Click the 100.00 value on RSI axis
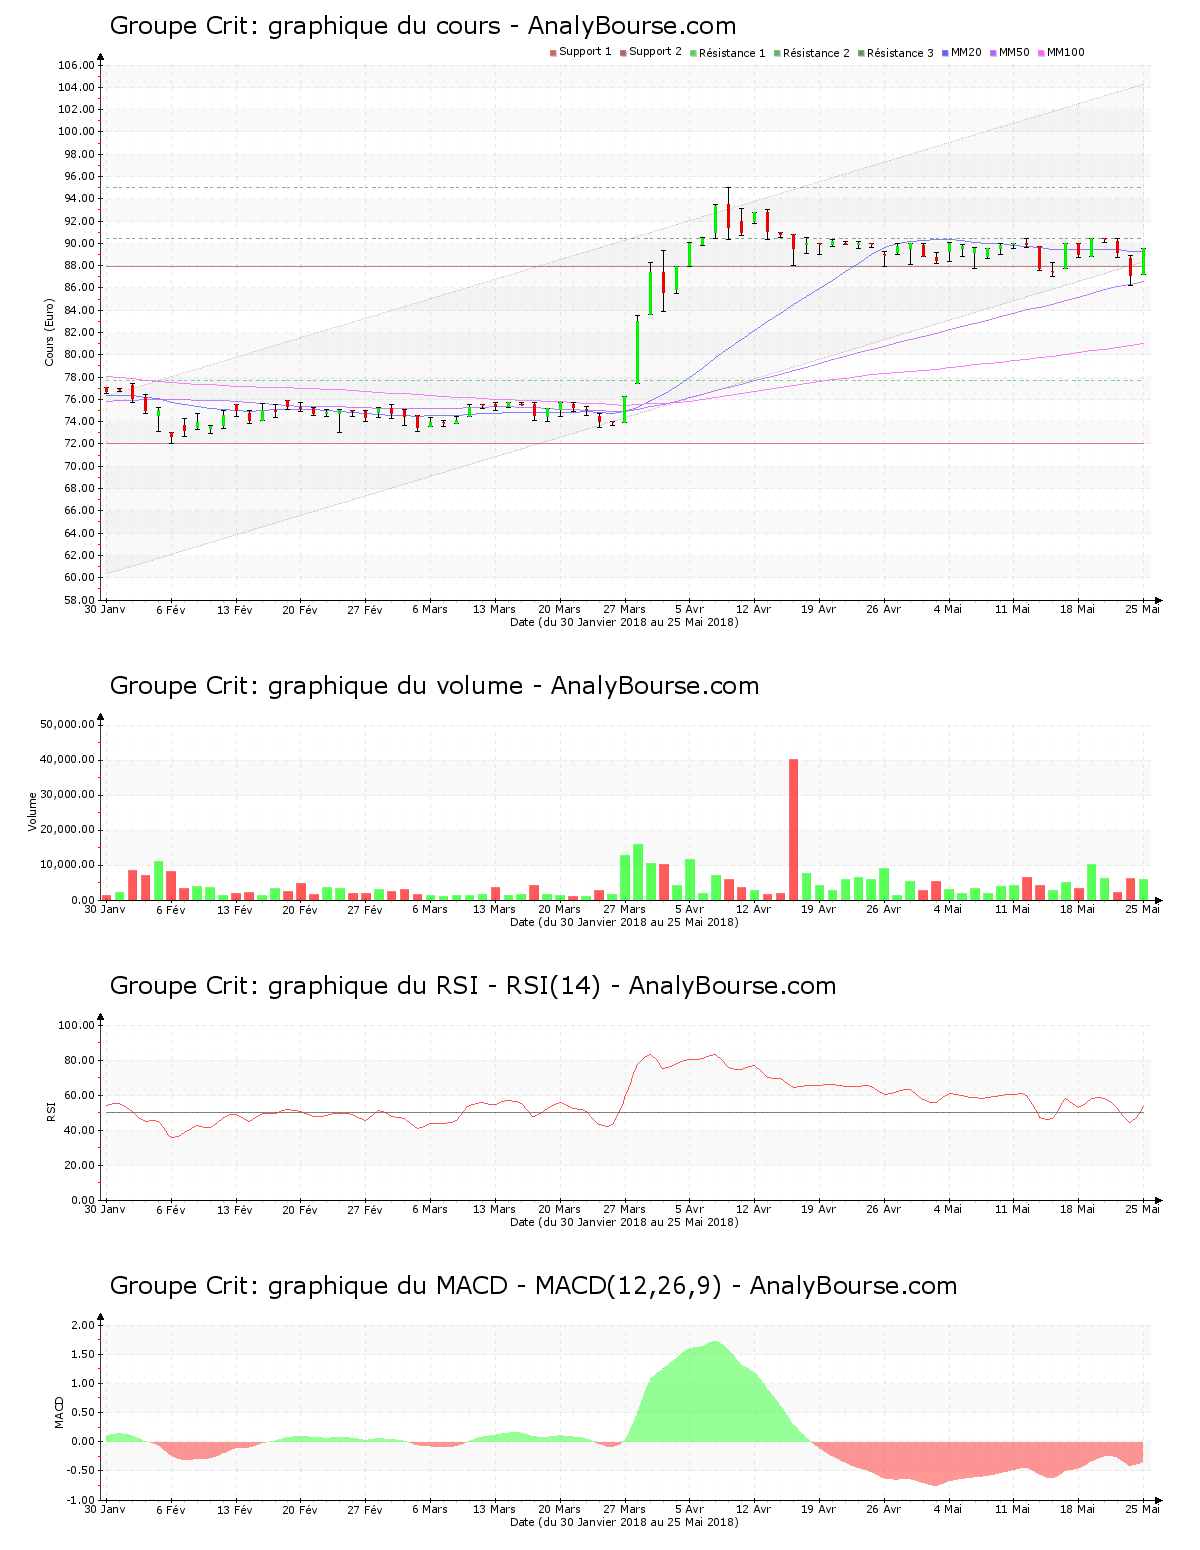The height and width of the screenshot is (1550, 1200). [x=76, y=1025]
